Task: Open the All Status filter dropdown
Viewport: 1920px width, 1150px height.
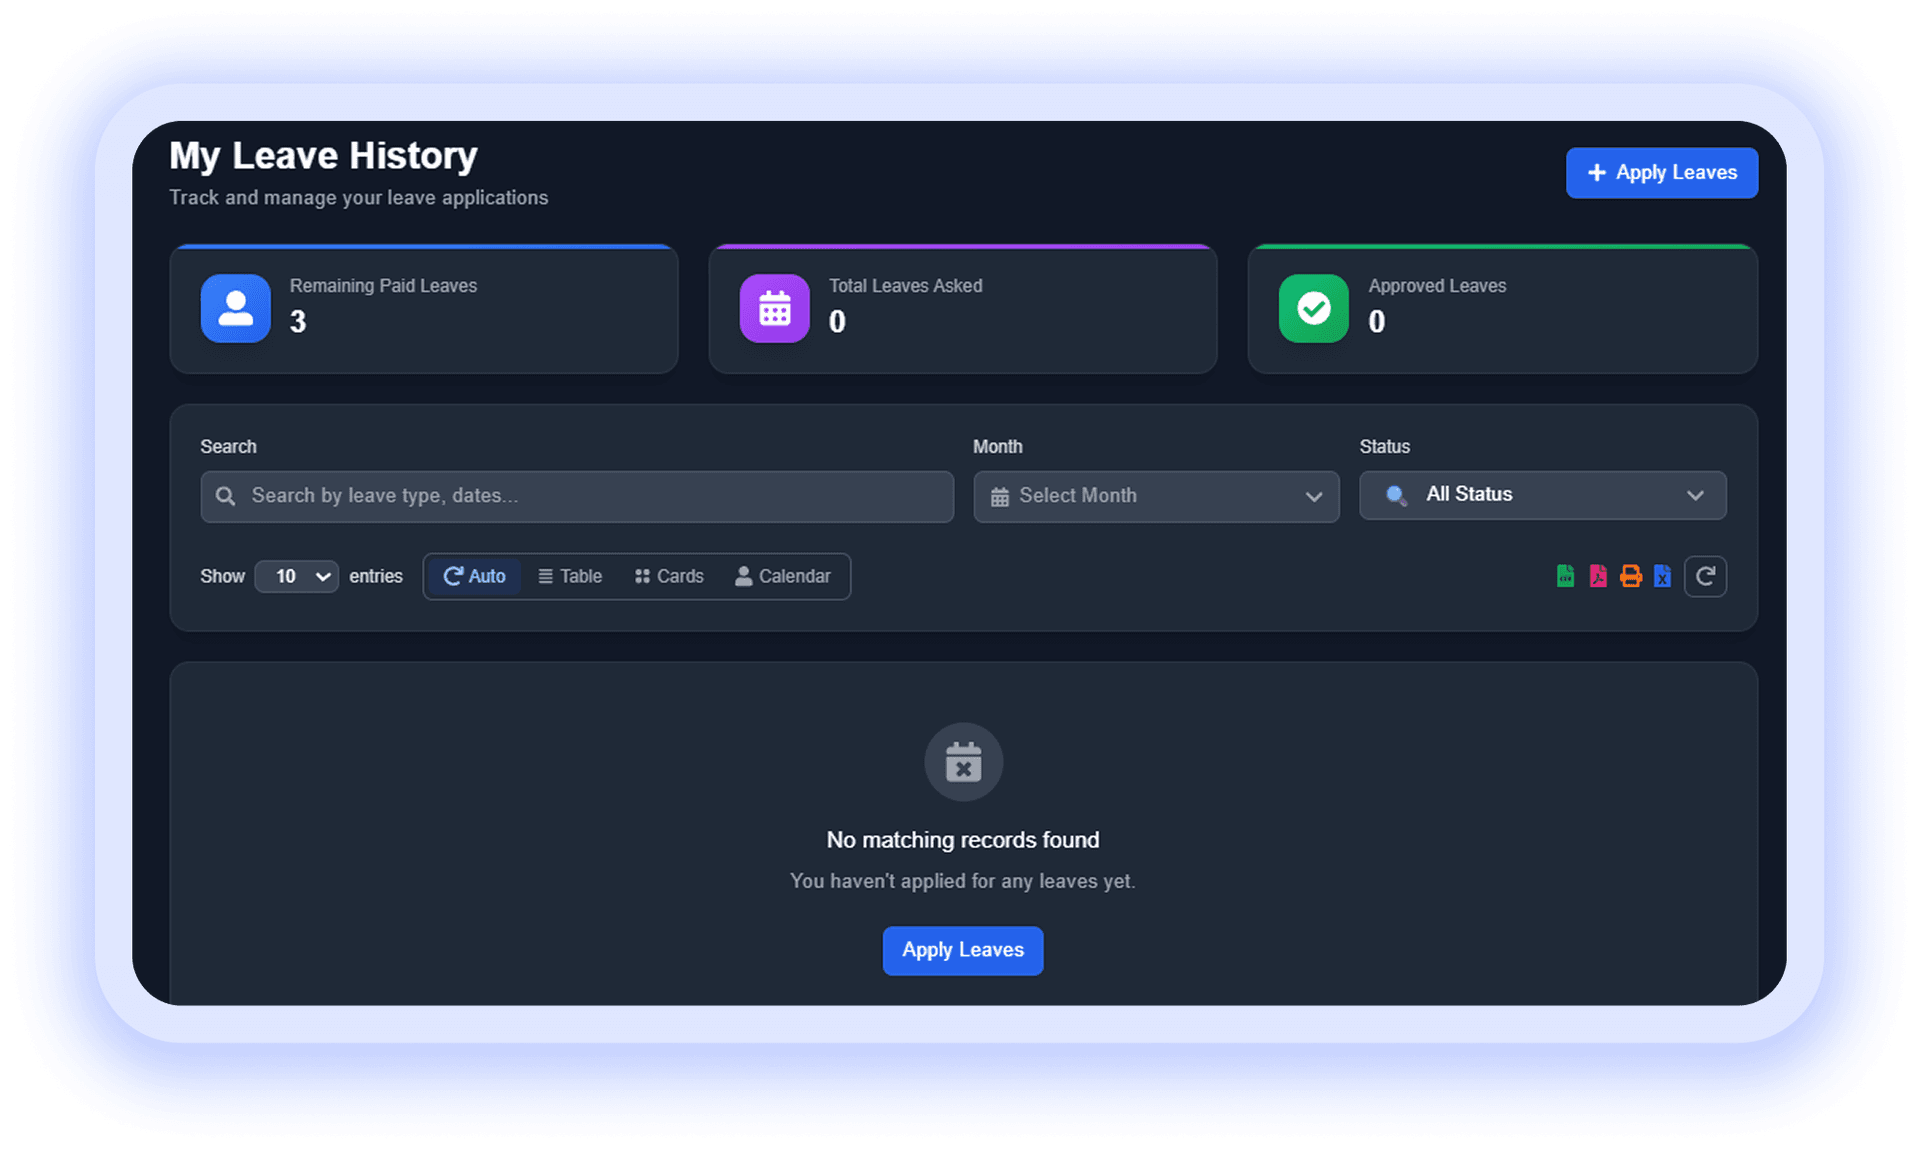Action: pos(1542,495)
